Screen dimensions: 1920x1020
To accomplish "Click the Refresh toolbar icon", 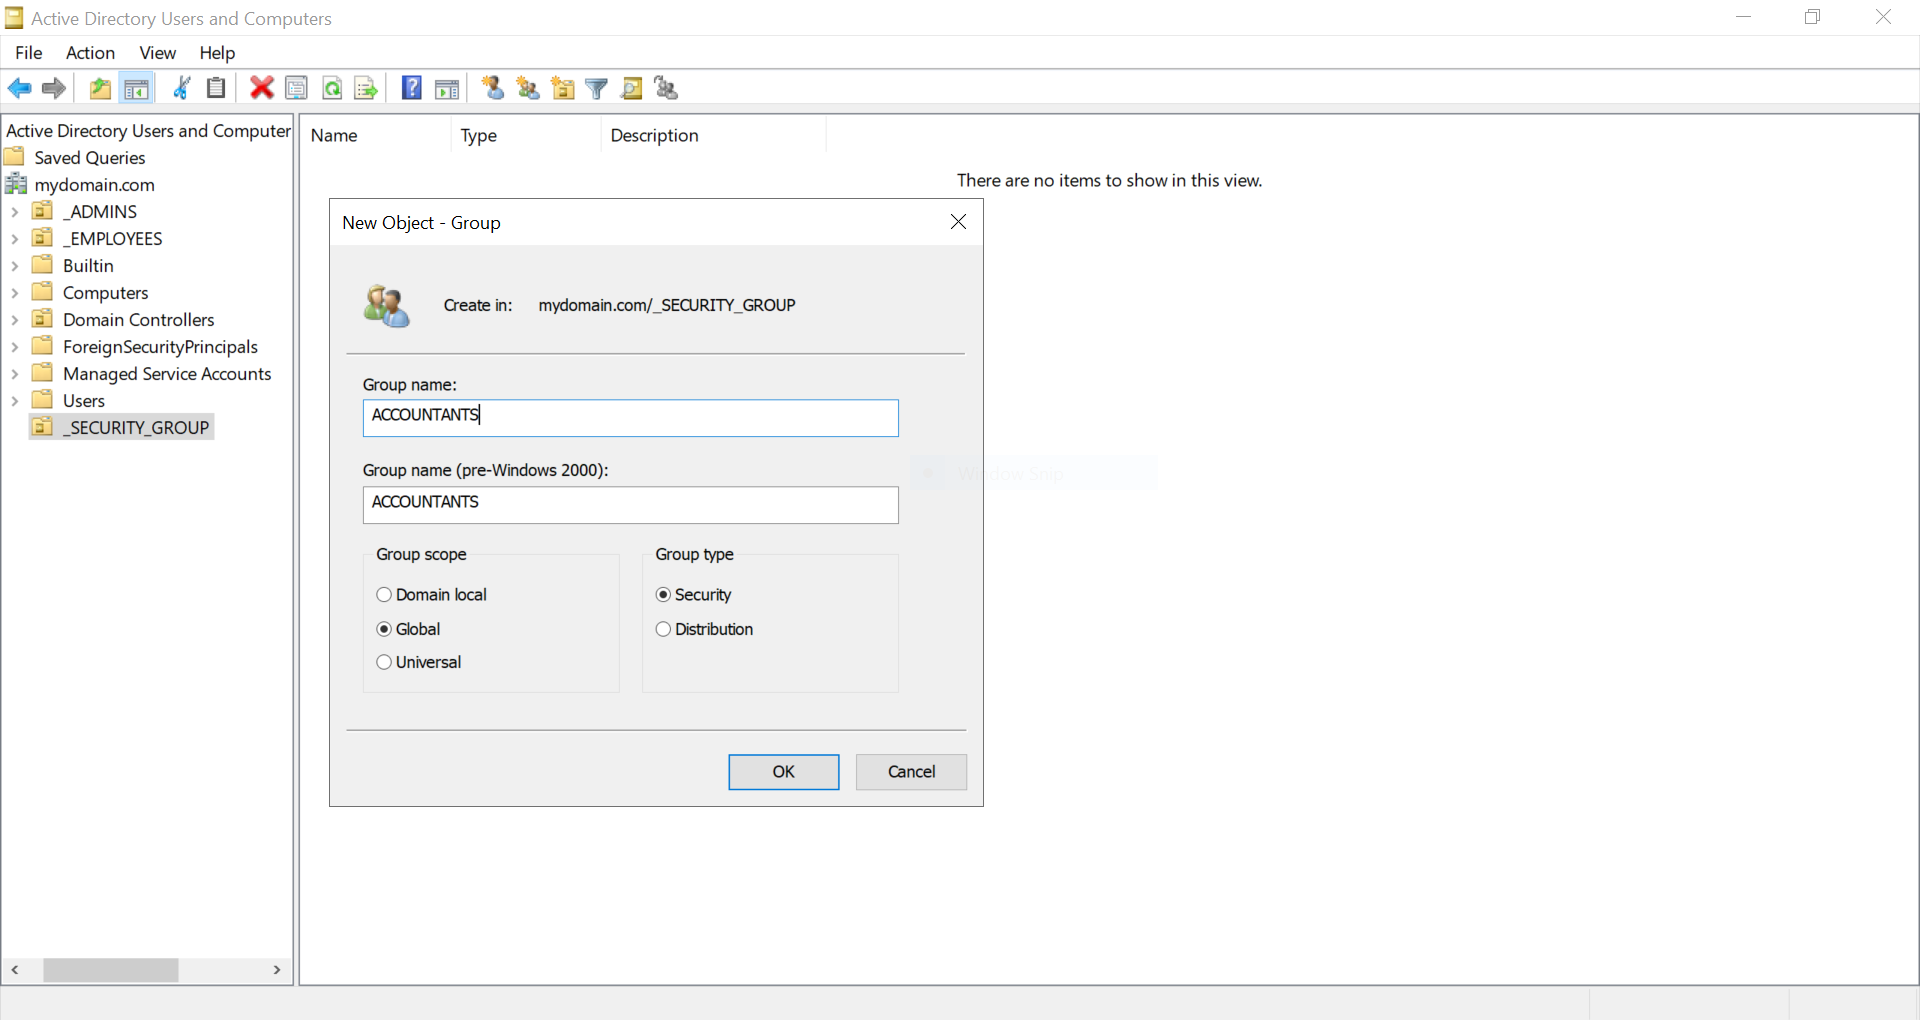I will coord(332,88).
